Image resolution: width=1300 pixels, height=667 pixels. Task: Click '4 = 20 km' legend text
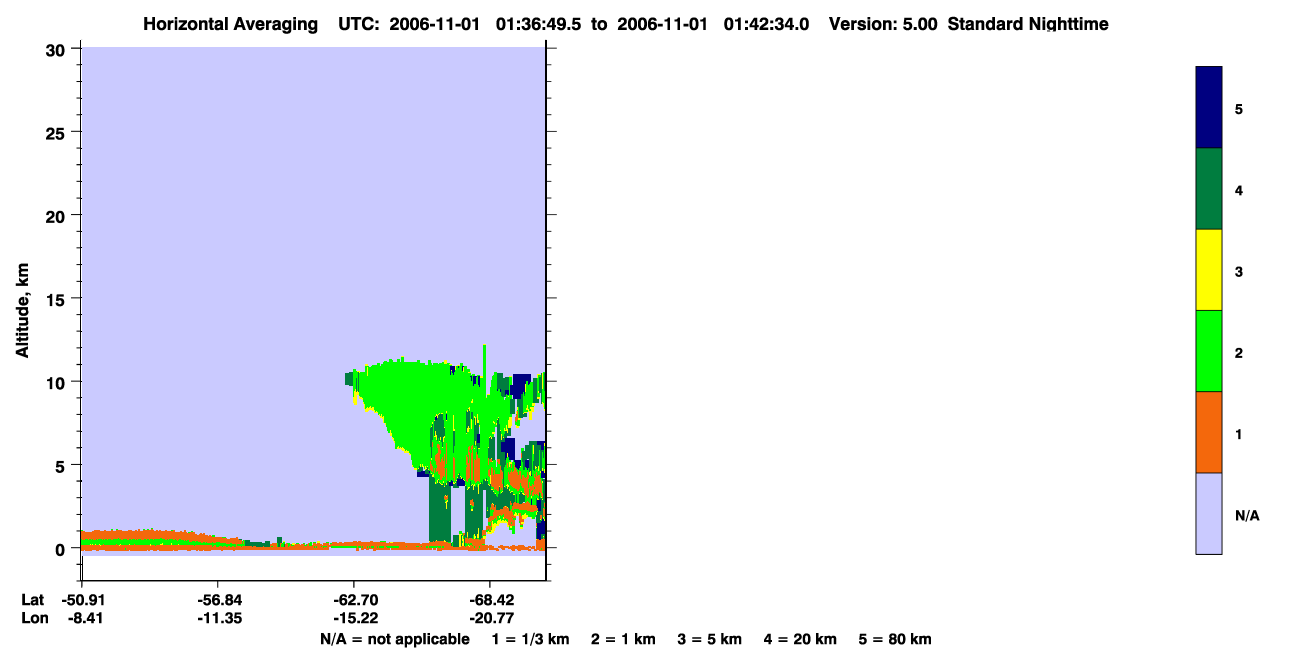(800, 639)
